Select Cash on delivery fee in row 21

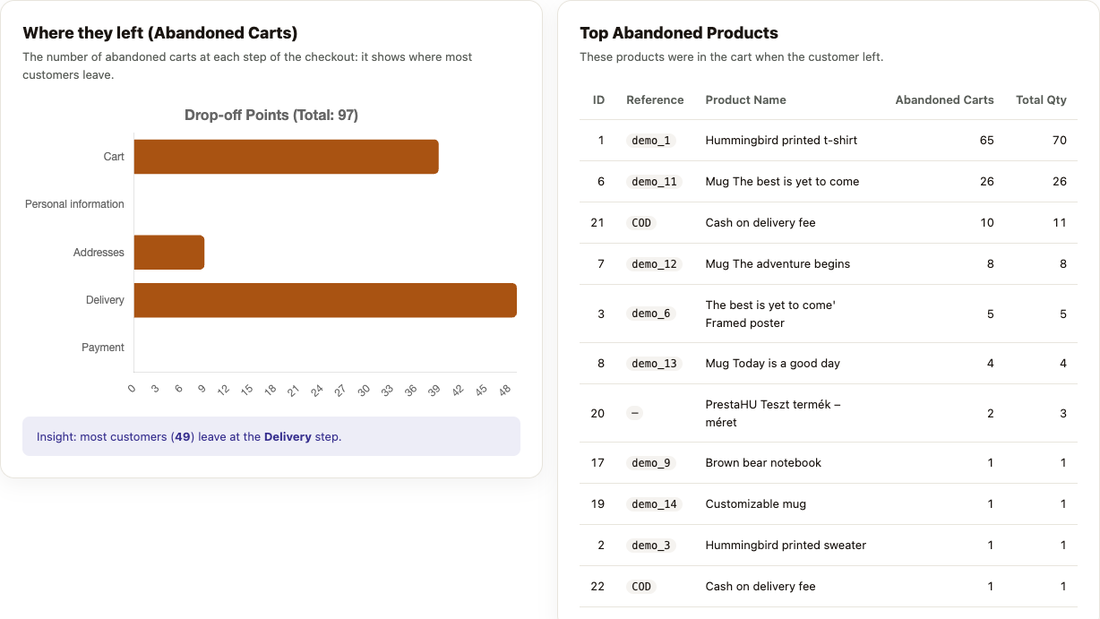point(760,223)
